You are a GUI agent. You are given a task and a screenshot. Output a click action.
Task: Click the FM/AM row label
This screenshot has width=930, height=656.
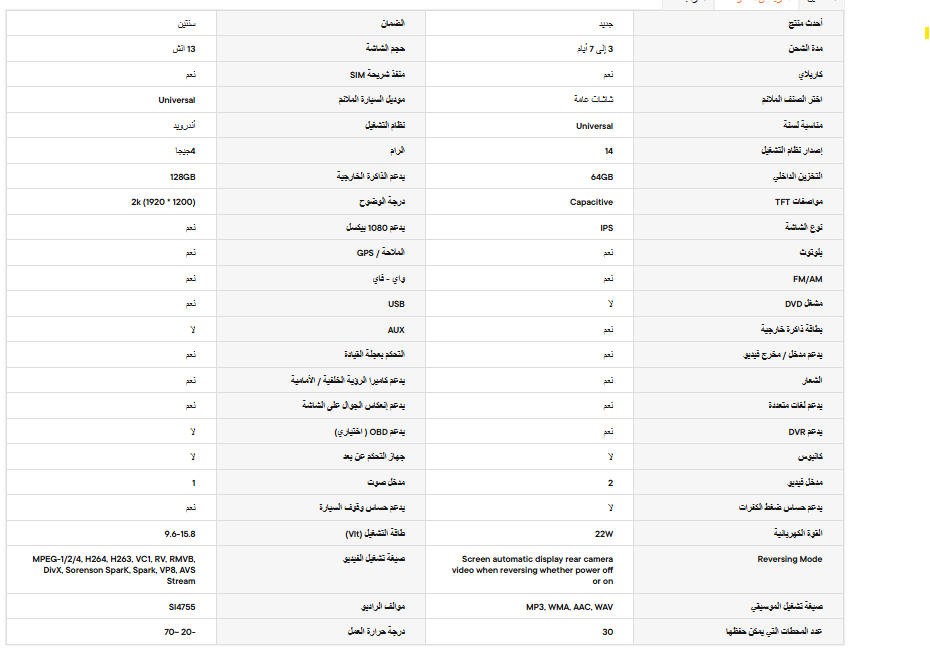[806, 279]
